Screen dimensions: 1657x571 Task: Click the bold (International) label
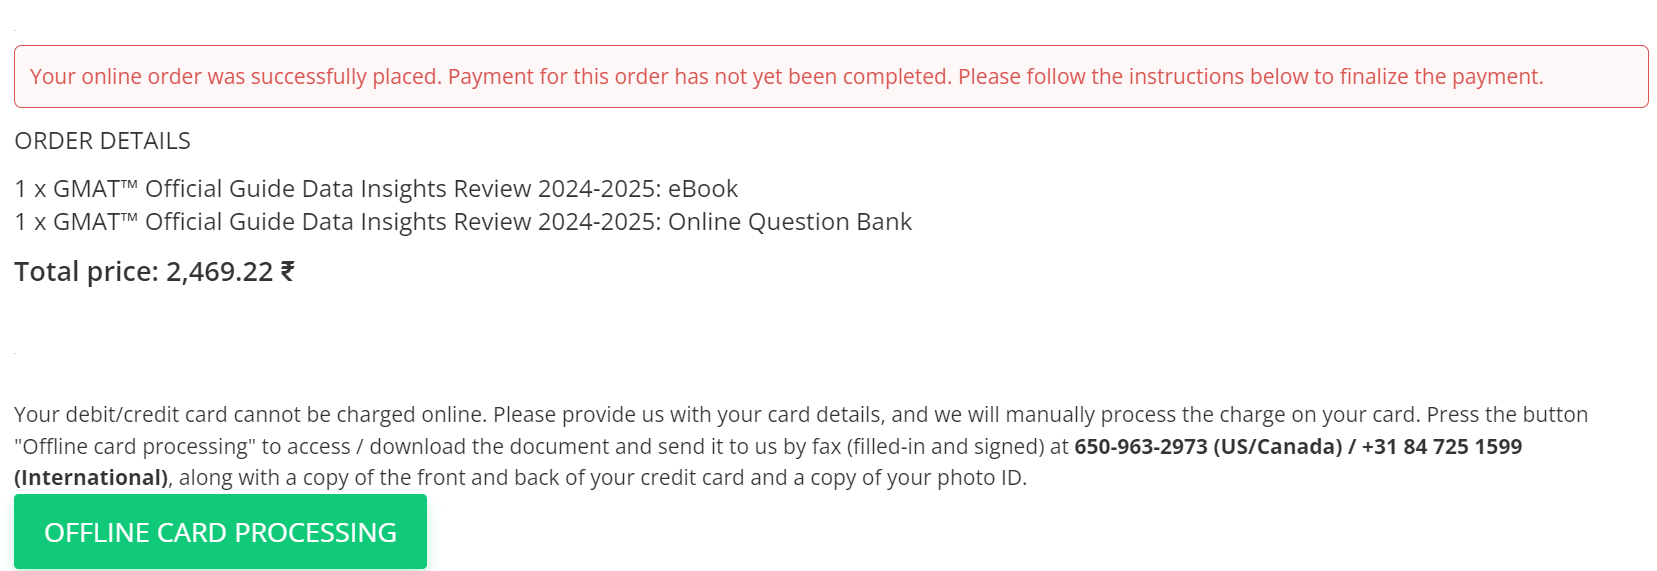91,478
